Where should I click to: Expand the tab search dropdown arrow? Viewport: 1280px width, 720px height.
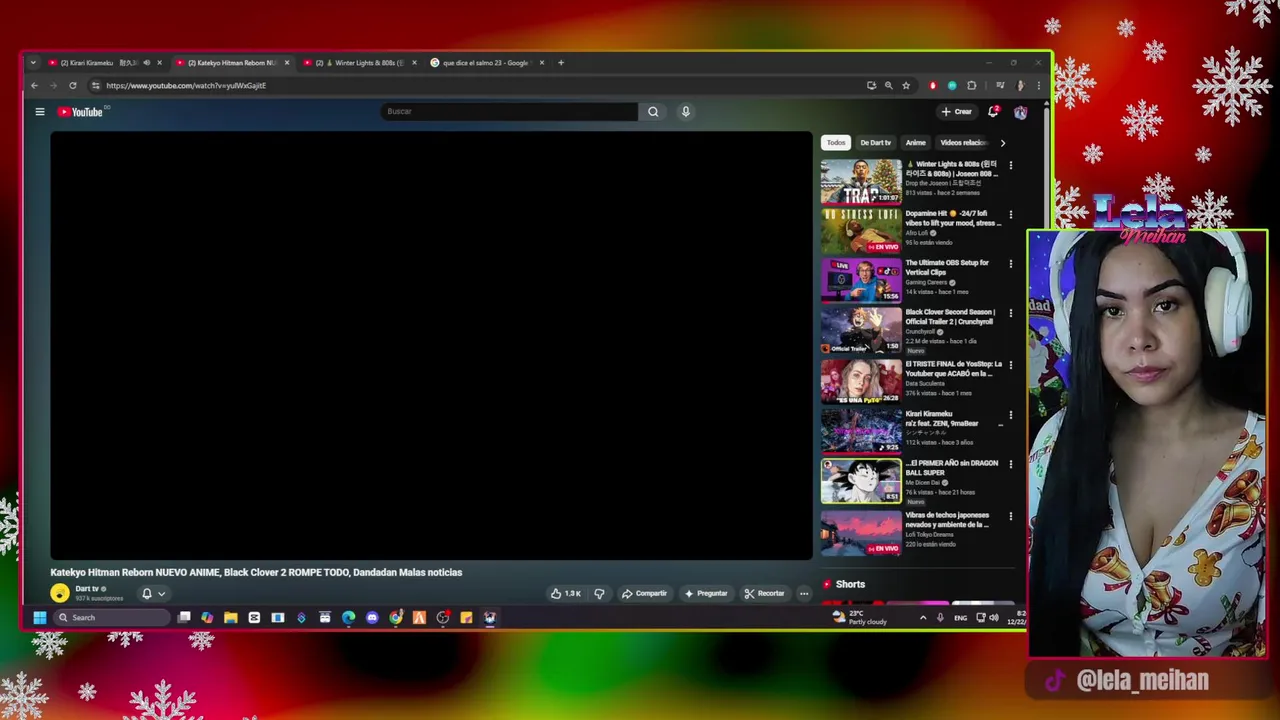click(32, 63)
